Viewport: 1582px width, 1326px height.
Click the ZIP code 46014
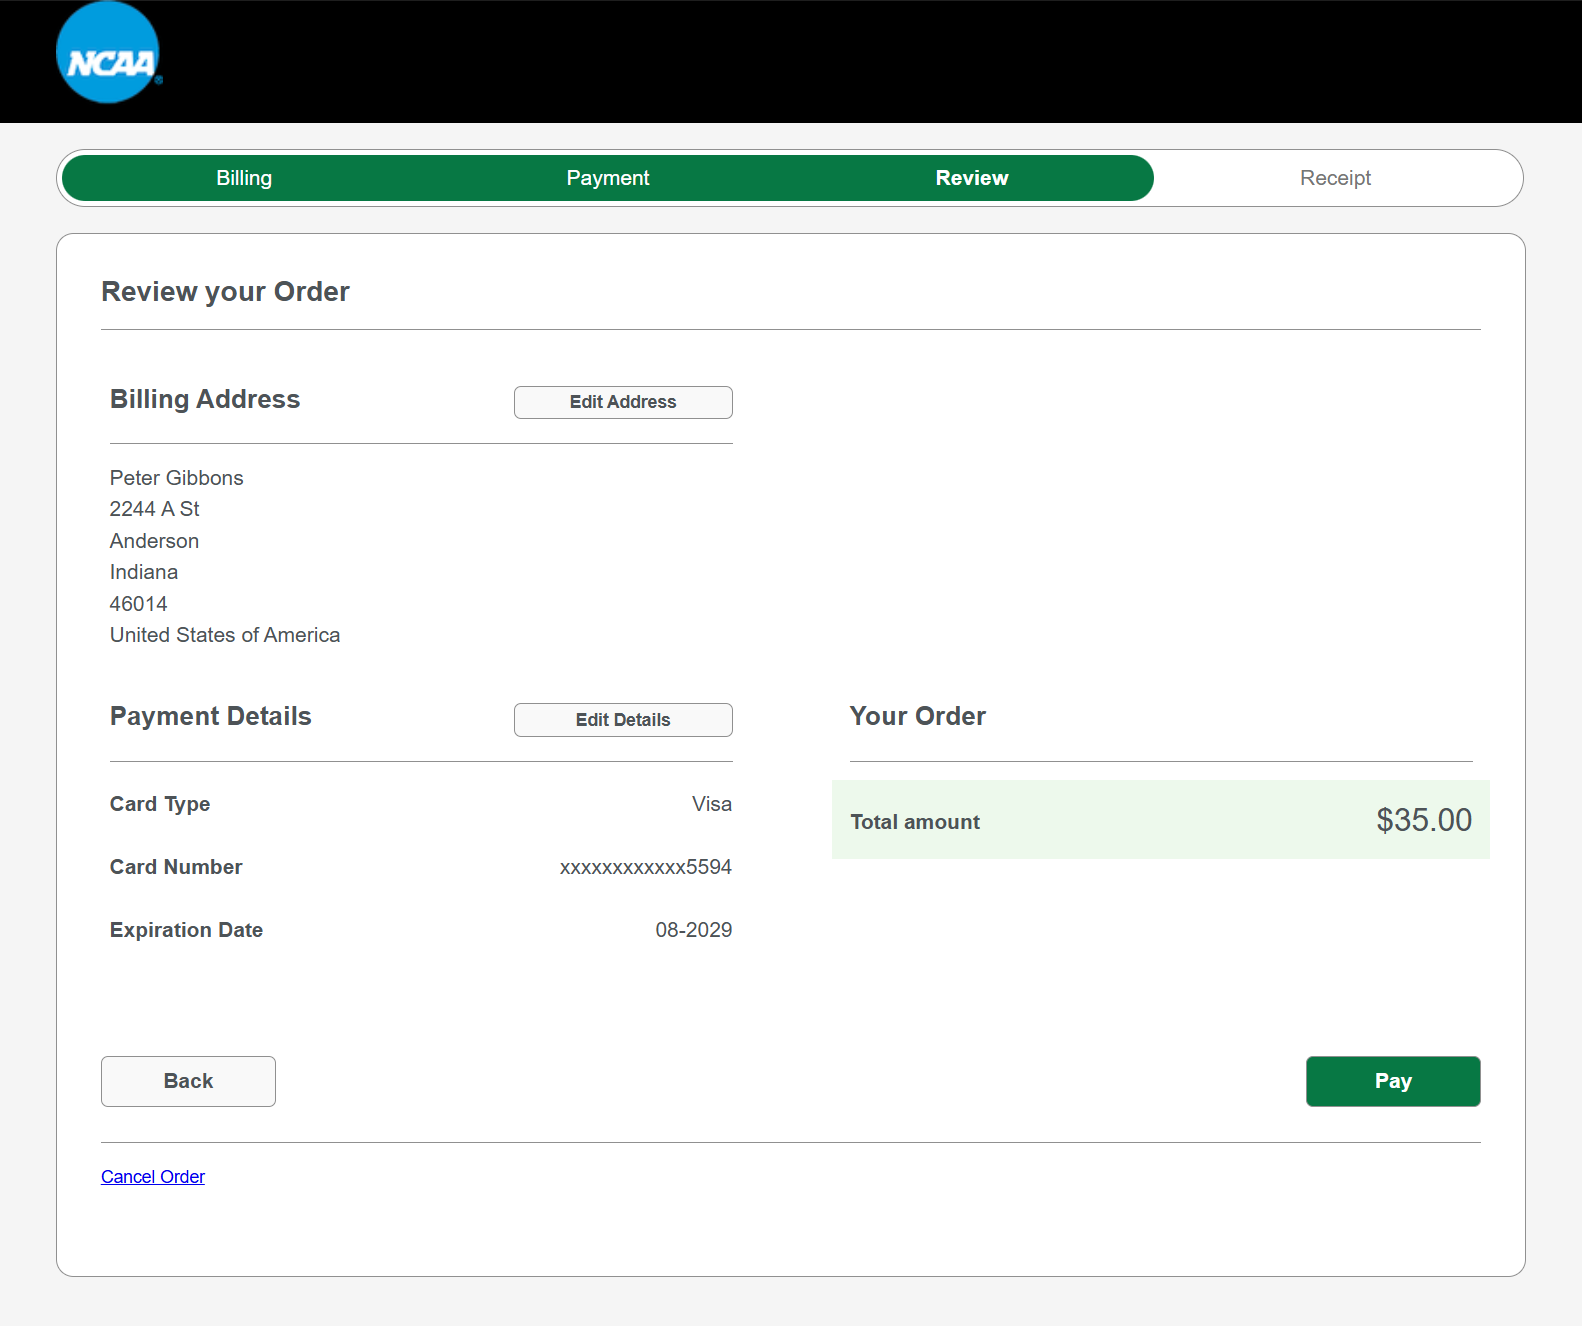pyautogui.click(x=139, y=604)
